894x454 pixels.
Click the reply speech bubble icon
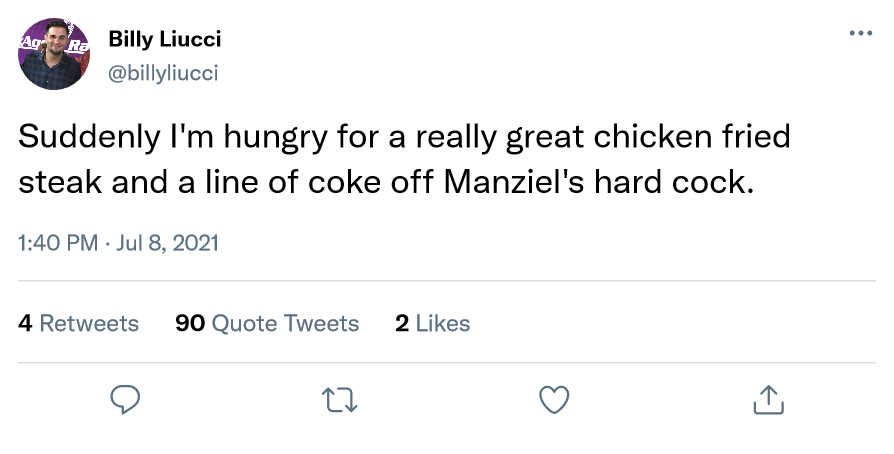click(123, 400)
